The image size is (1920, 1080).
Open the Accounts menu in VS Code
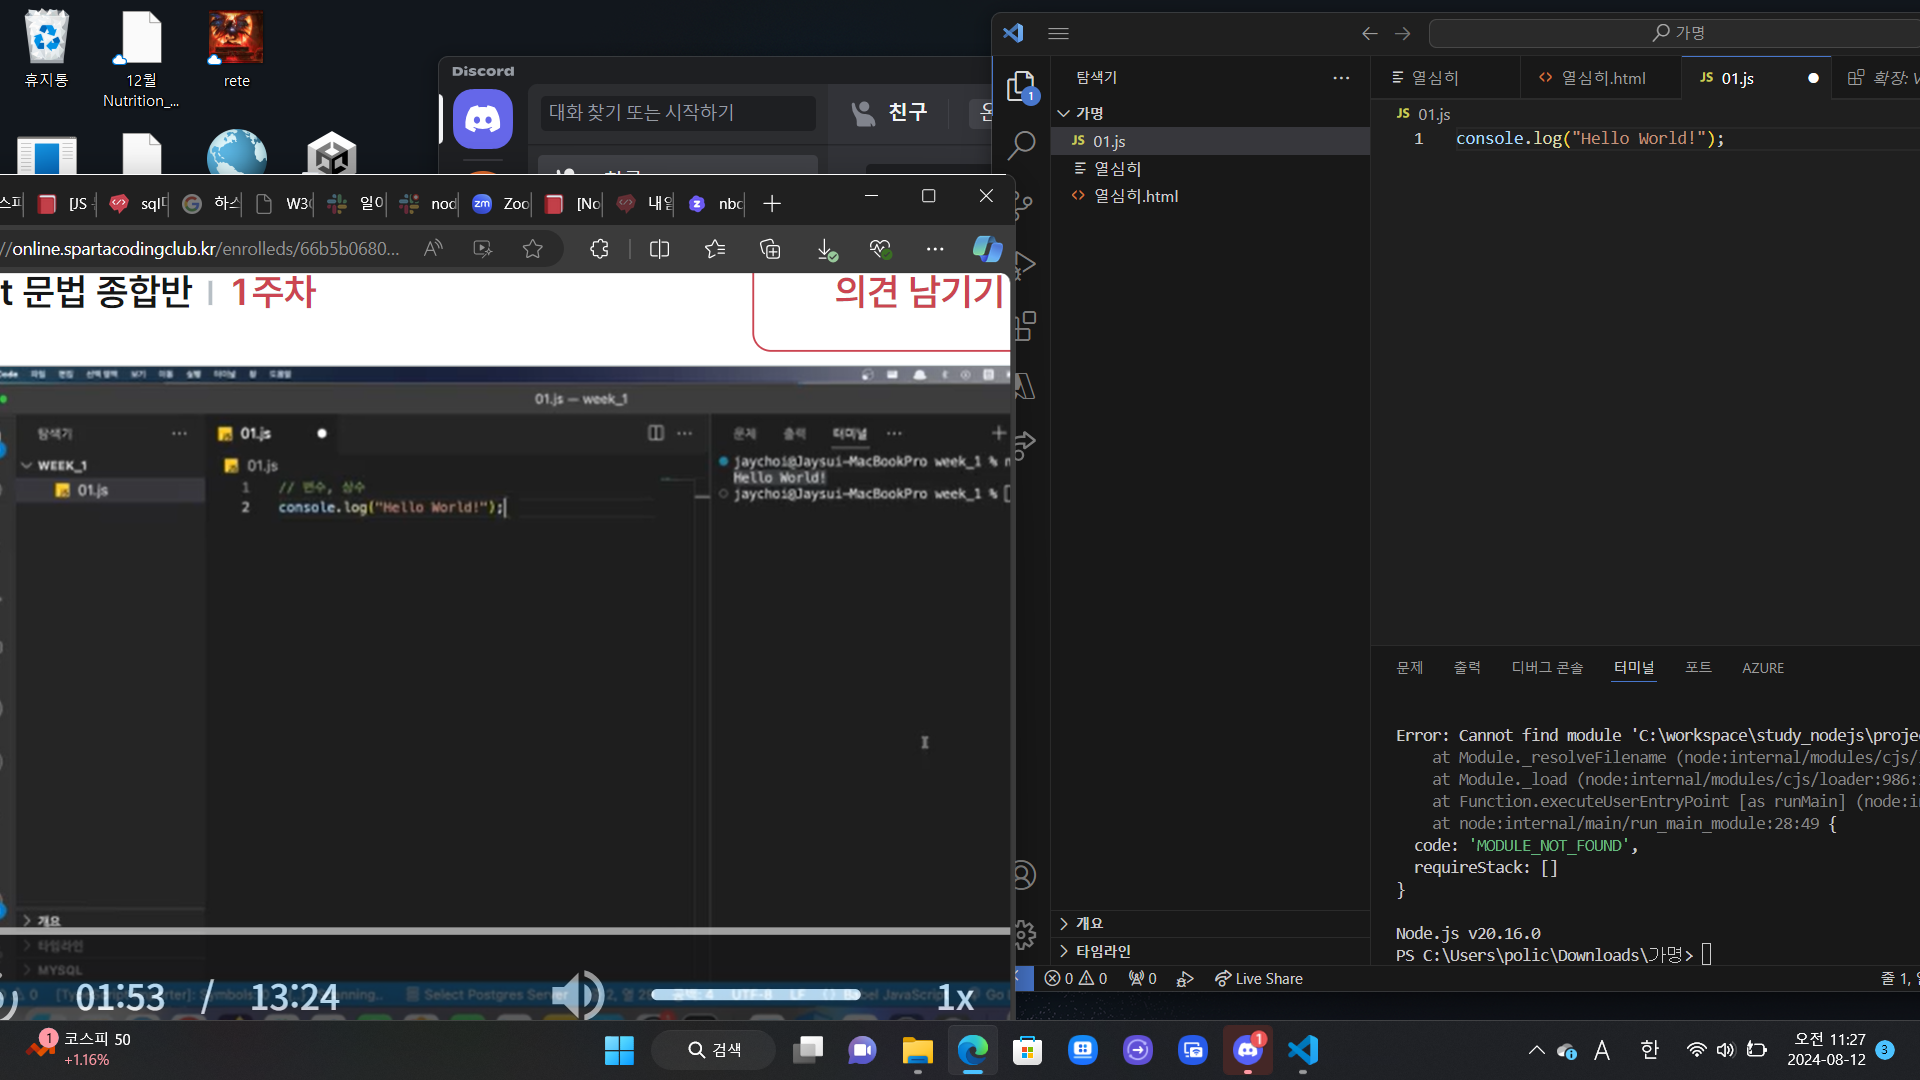[x=1023, y=876]
